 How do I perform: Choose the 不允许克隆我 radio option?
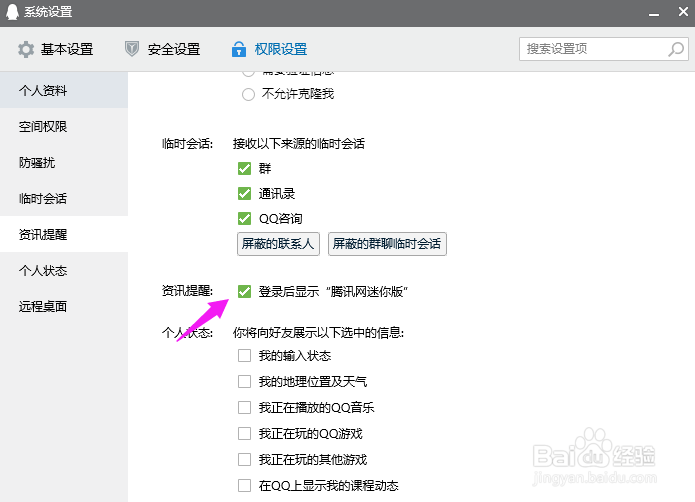[x=248, y=94]
